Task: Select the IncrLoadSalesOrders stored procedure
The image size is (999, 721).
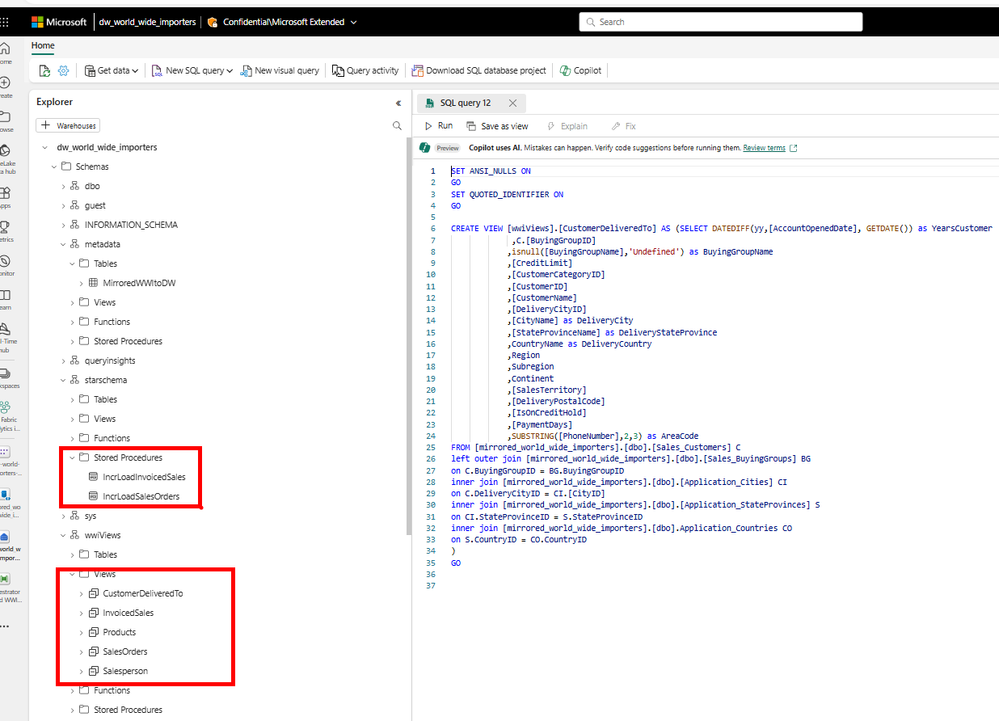Action: coord(141,496)
